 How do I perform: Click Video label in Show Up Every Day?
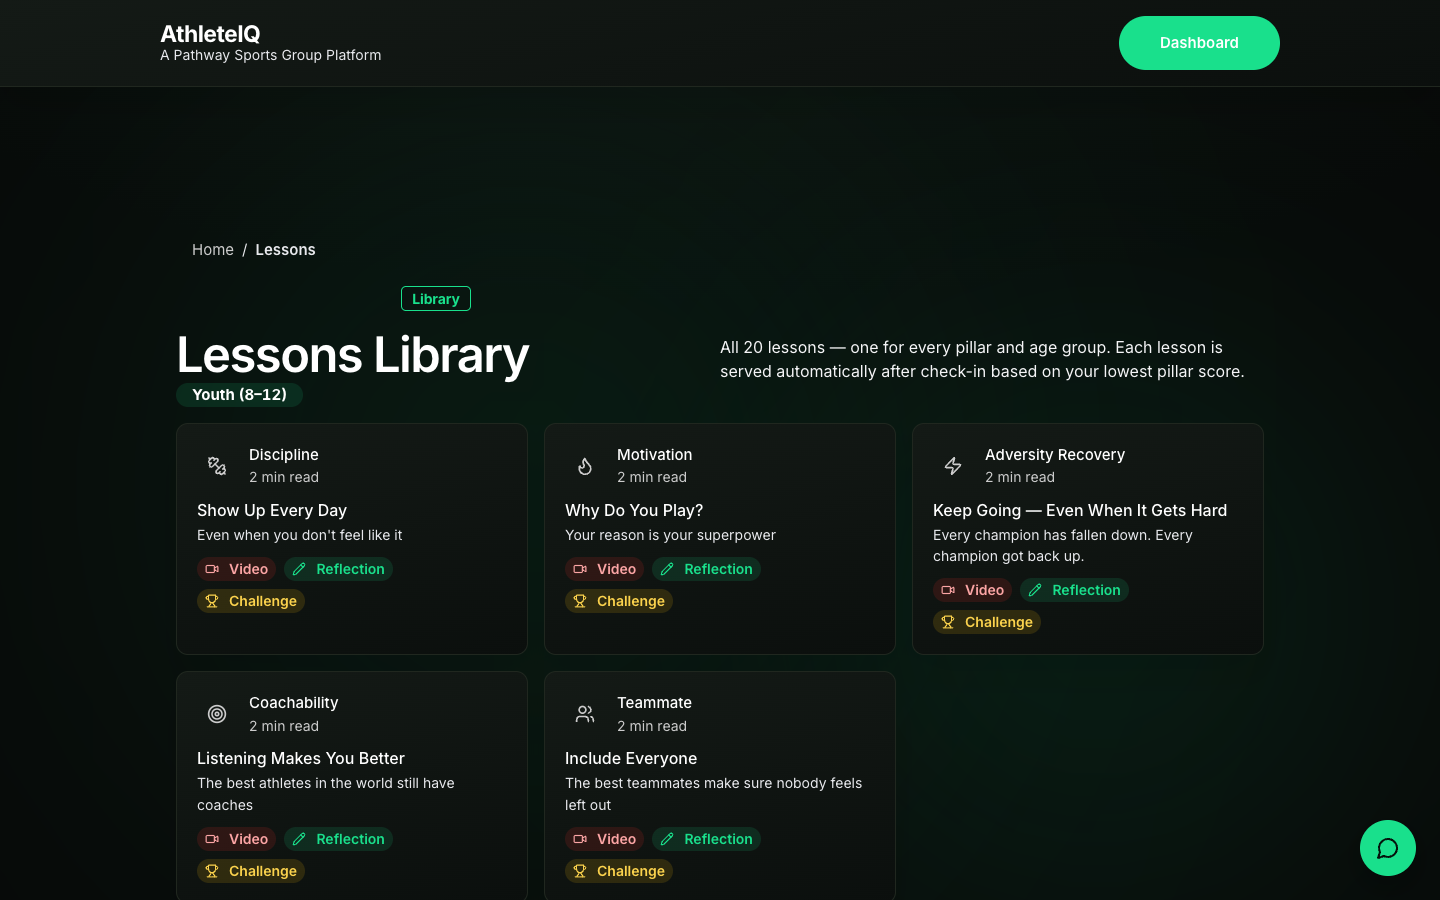248,569
